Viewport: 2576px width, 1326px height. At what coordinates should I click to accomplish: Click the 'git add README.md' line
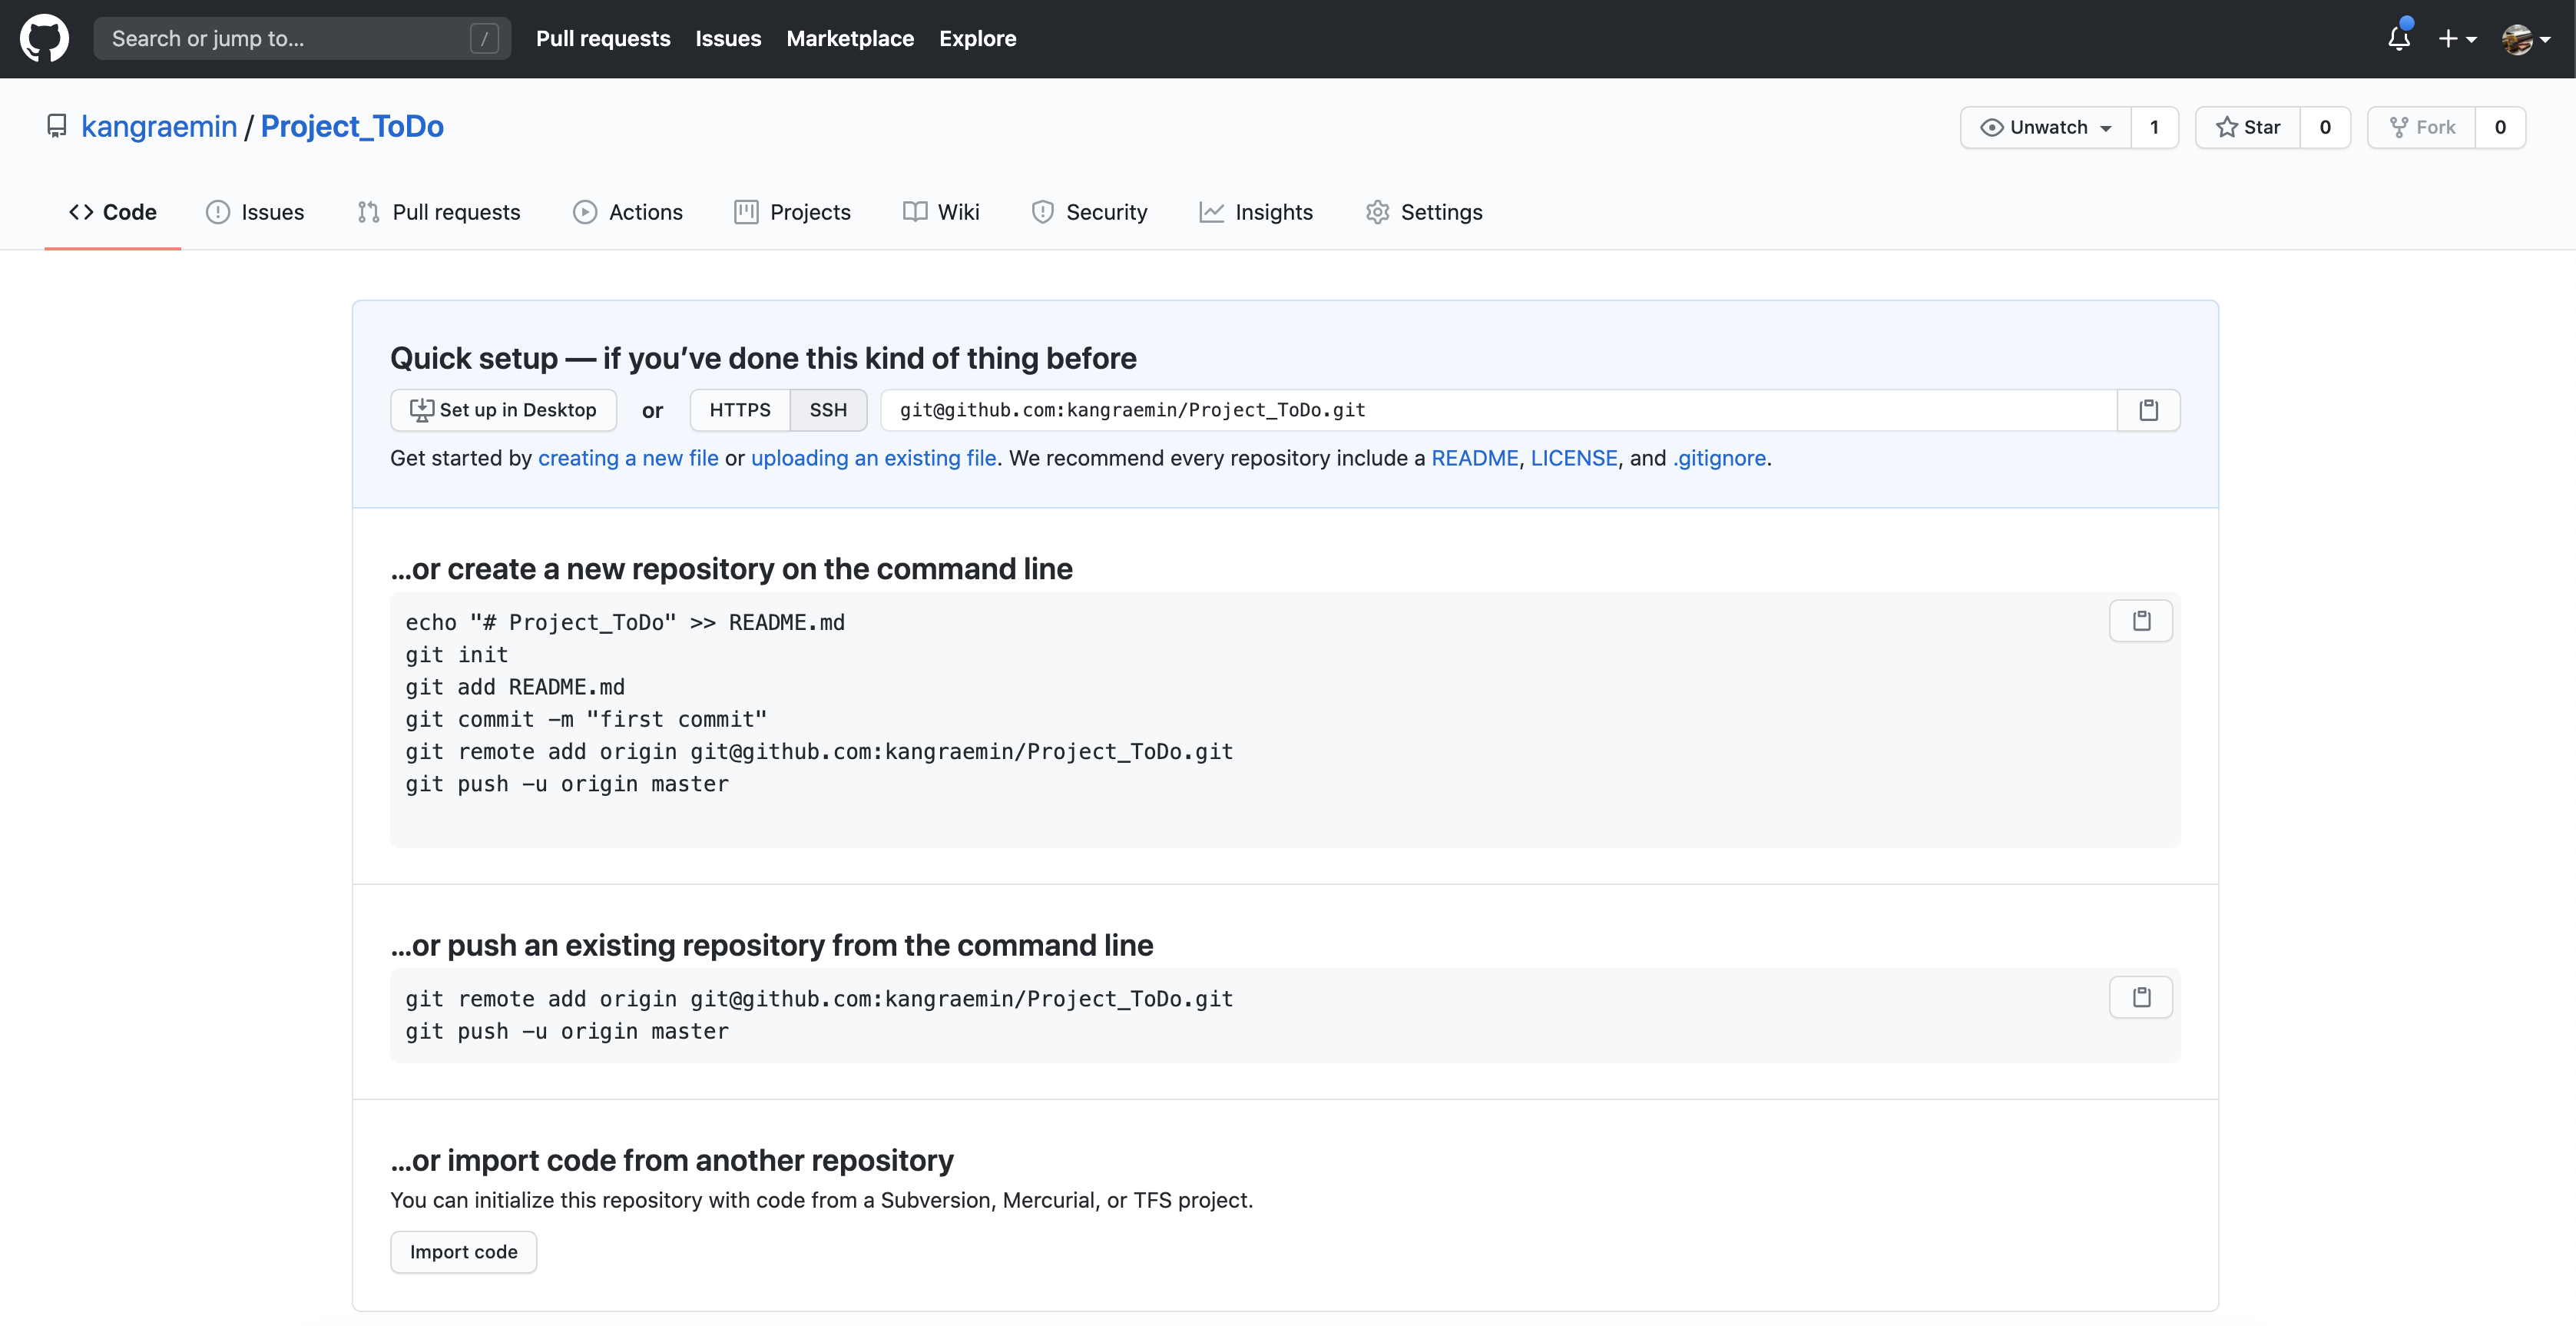pos(515,687)
